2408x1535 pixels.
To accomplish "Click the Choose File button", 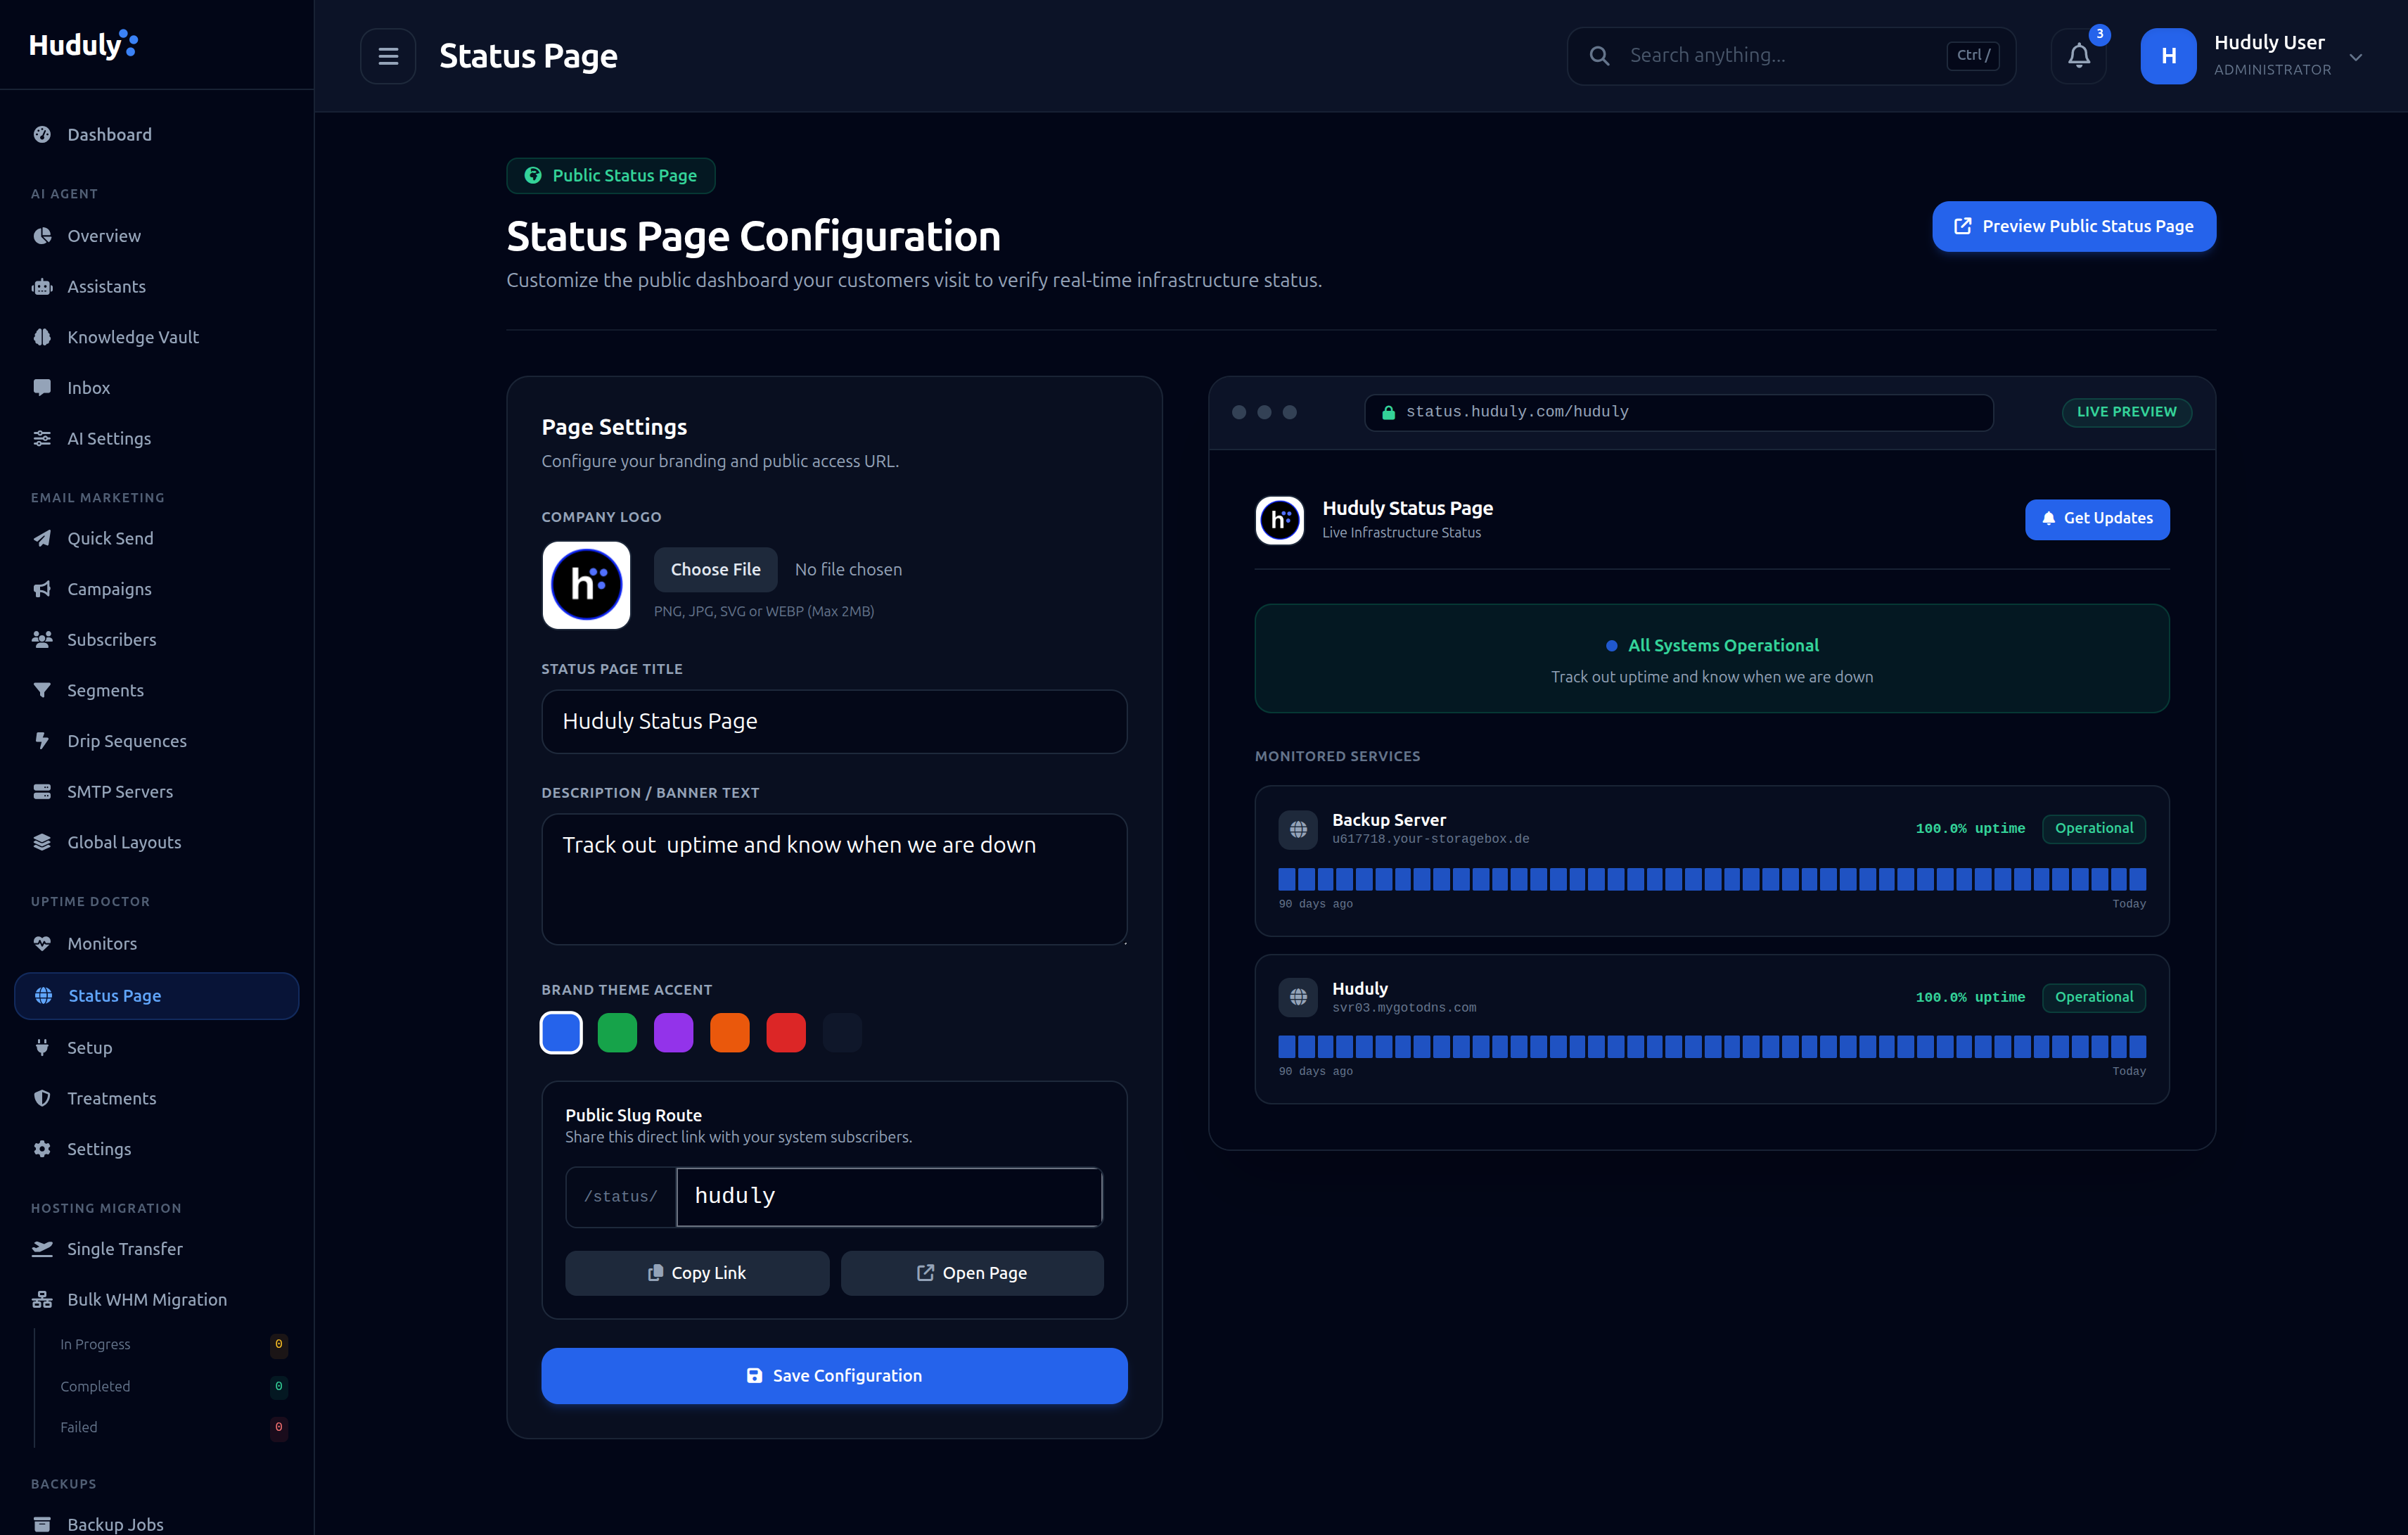I will click(715, 569).
